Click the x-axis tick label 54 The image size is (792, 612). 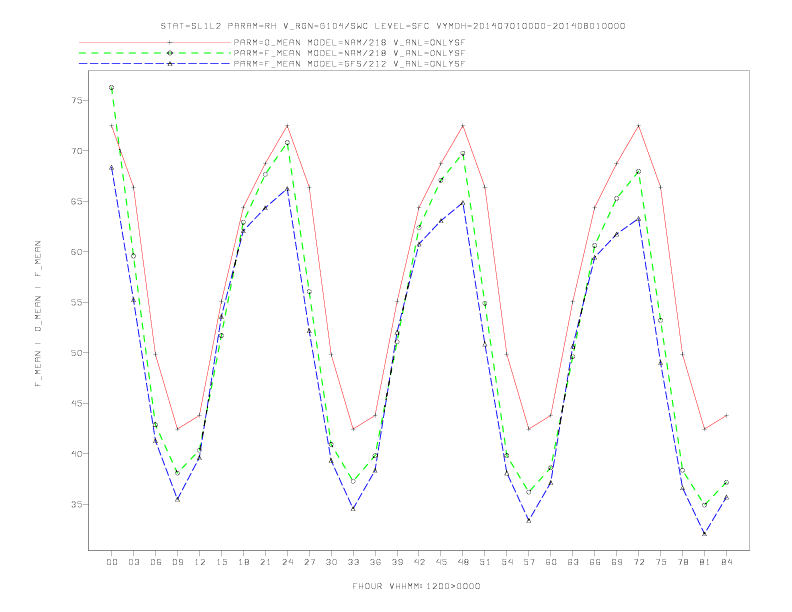[507, 562]
